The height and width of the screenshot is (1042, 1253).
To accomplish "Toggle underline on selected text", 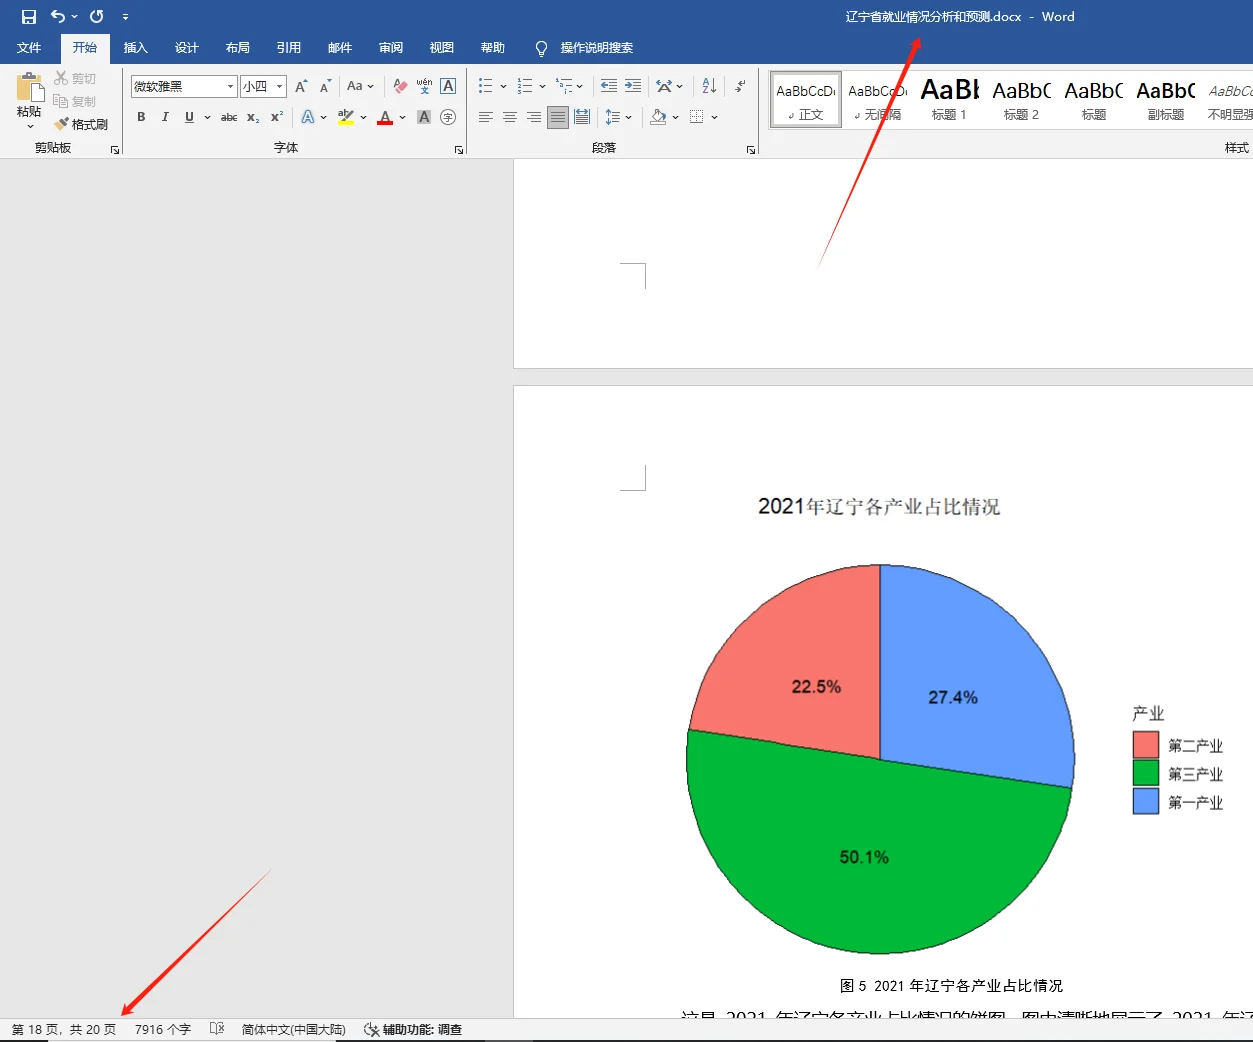I will (188, 117).
